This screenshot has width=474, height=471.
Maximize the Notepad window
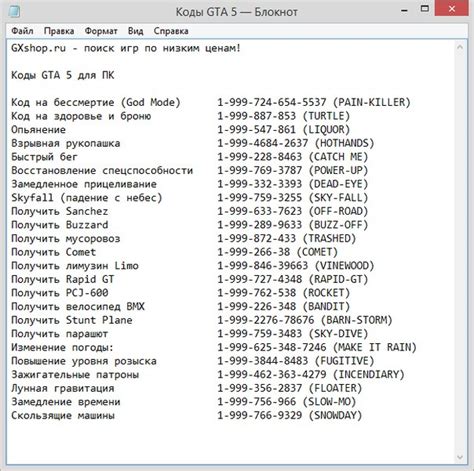pyautogui.click(x=425, y=9)
